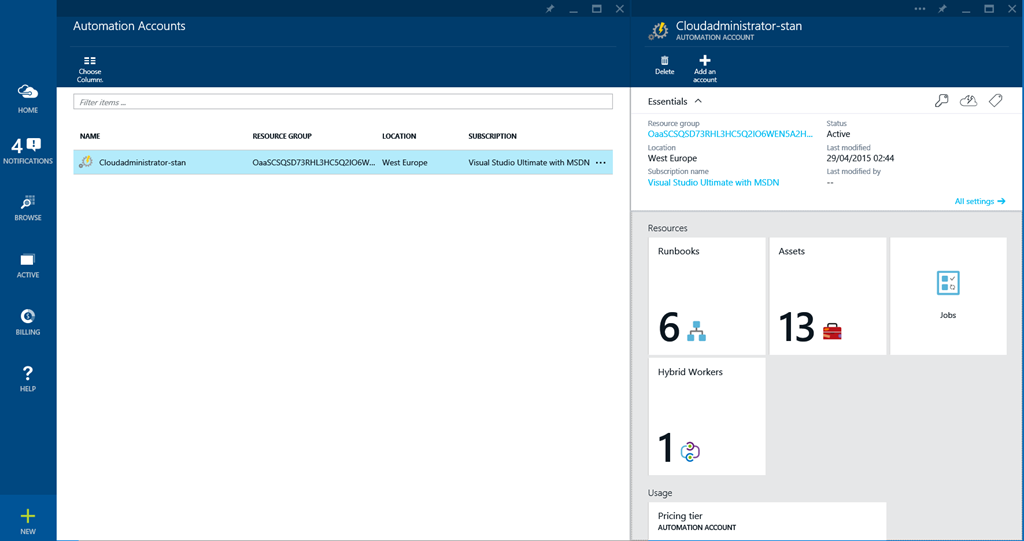Open the Notifications hub showing 4 alerts
Image resolution: width=1024 pixels, height=541 pixels.
[28, 150]
